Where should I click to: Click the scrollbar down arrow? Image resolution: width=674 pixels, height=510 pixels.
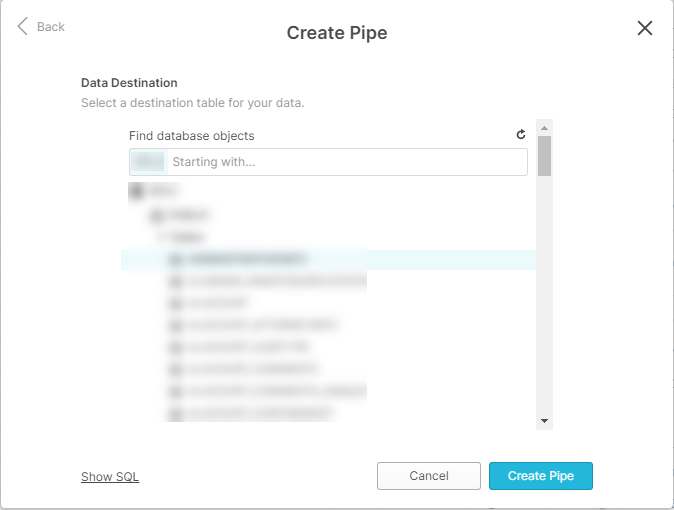click(x=544, y=421)
